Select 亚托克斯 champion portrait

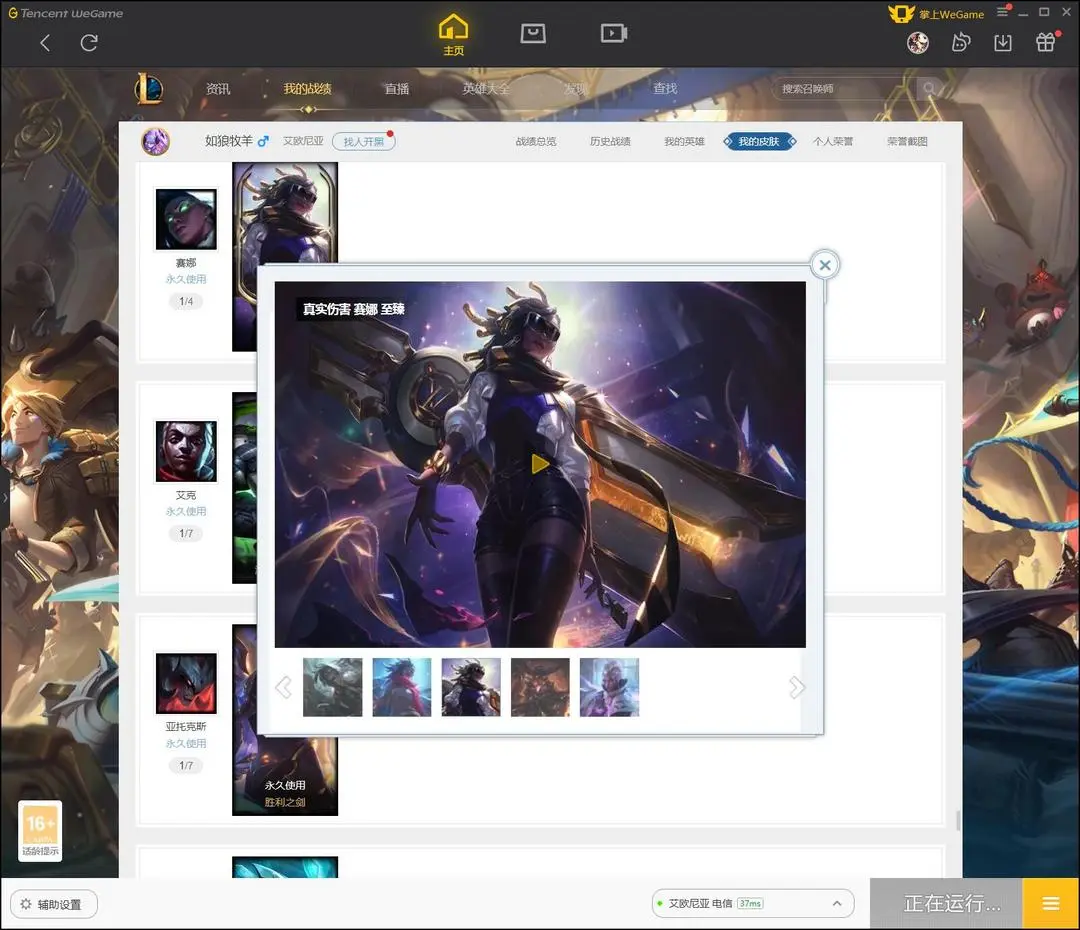[x=186, y=683]
